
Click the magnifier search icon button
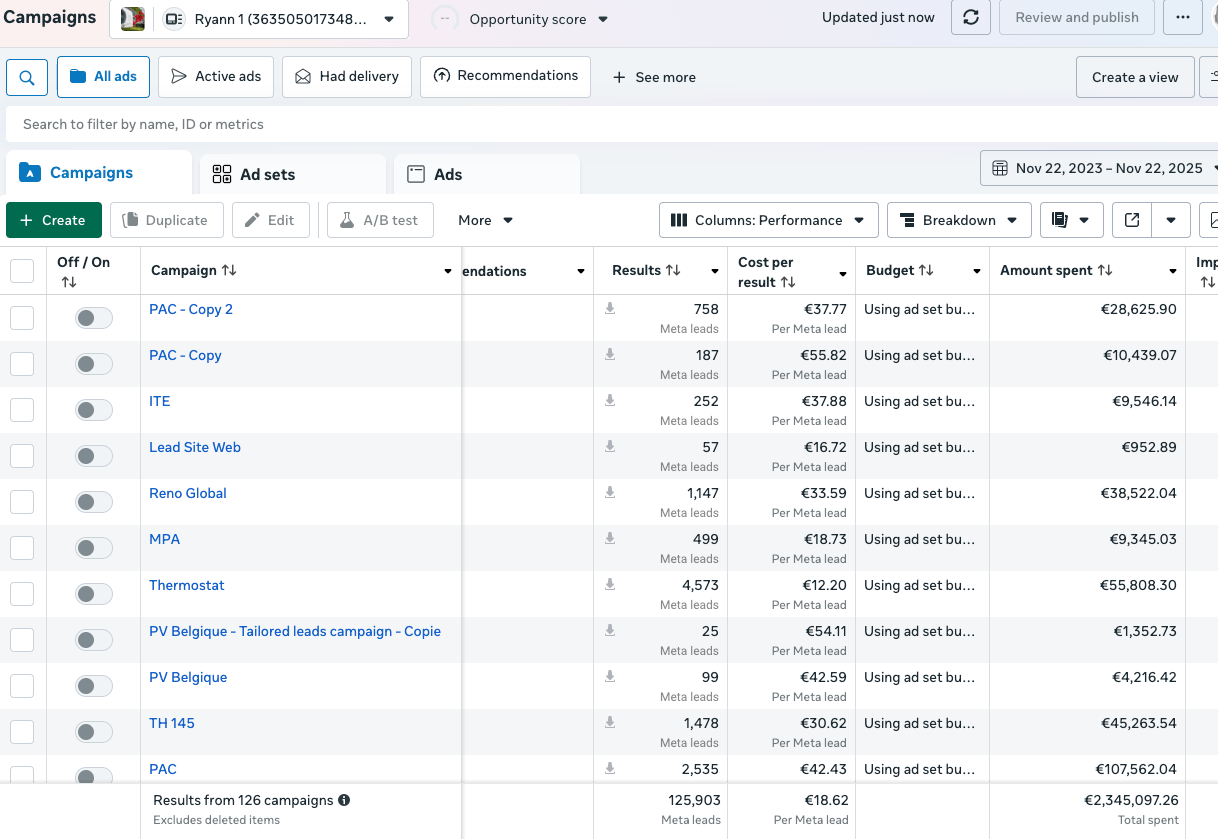click(27, 77)
